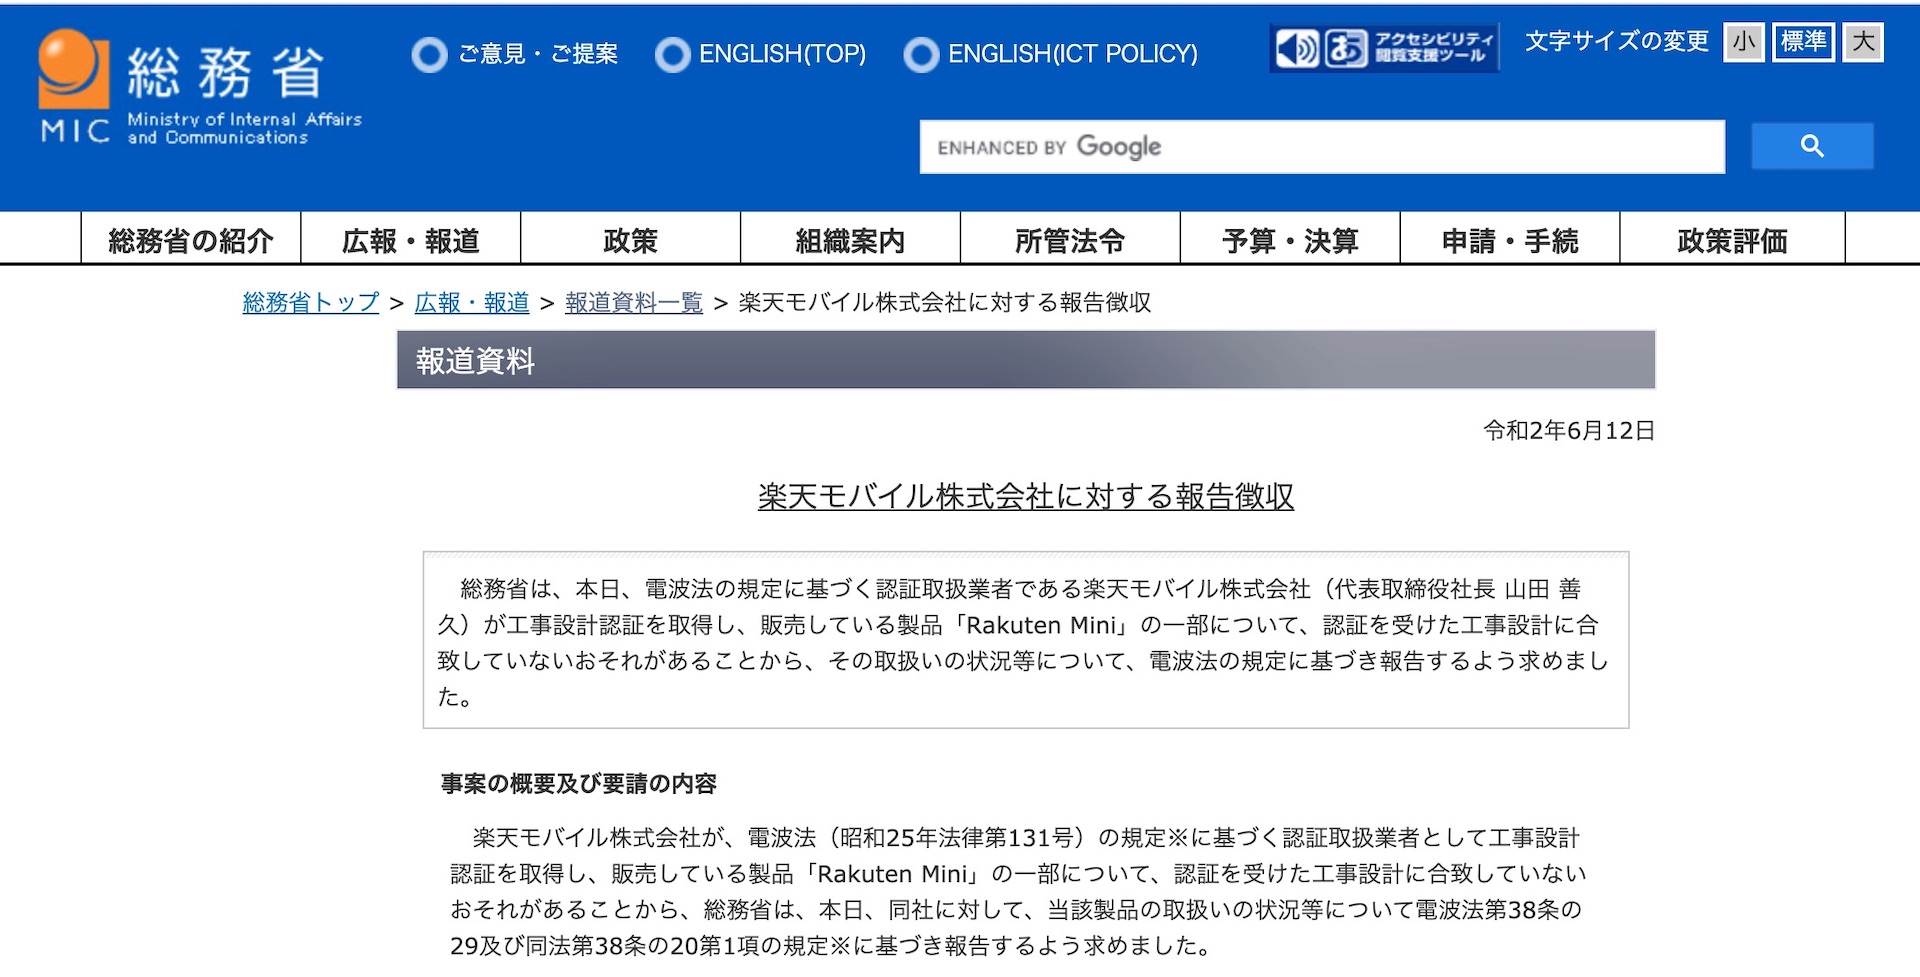
Task: Click the 文字サイズの変更 label
Action: click(x=1617, y=41)
